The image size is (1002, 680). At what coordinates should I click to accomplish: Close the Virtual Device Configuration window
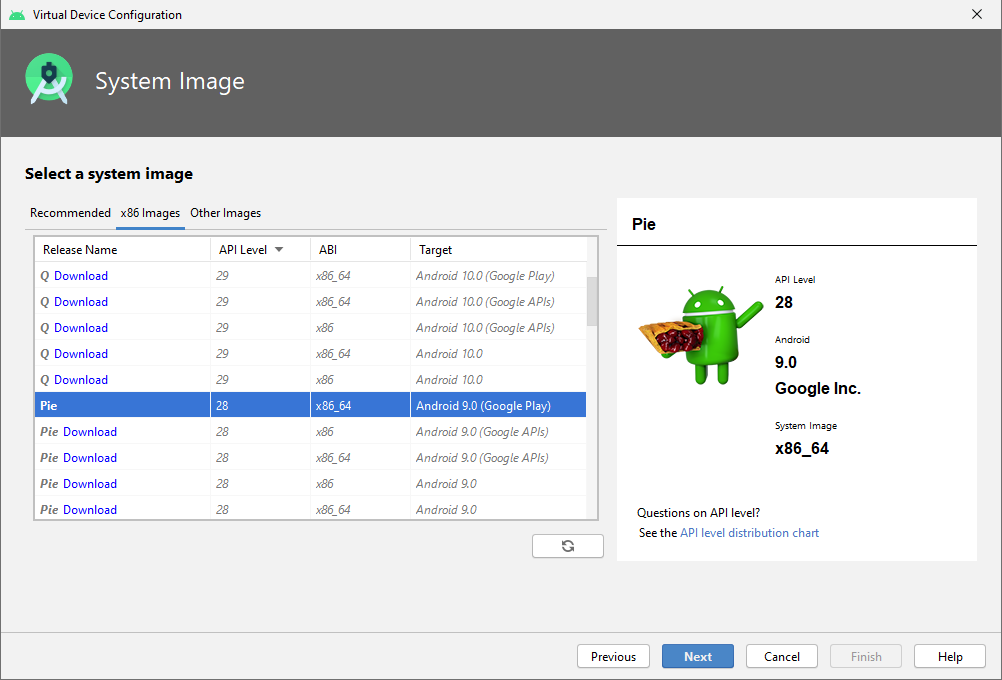[x=976, y=14]
